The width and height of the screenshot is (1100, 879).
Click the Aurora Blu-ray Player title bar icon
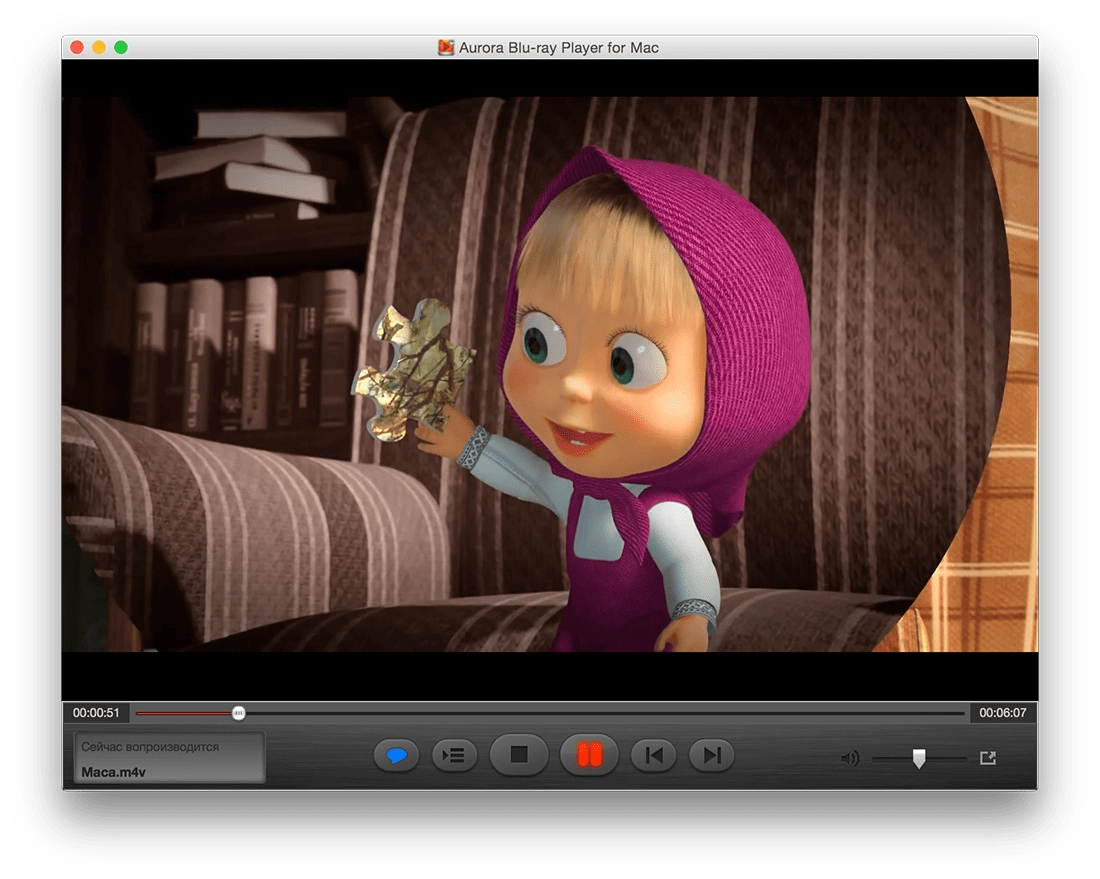445,47
